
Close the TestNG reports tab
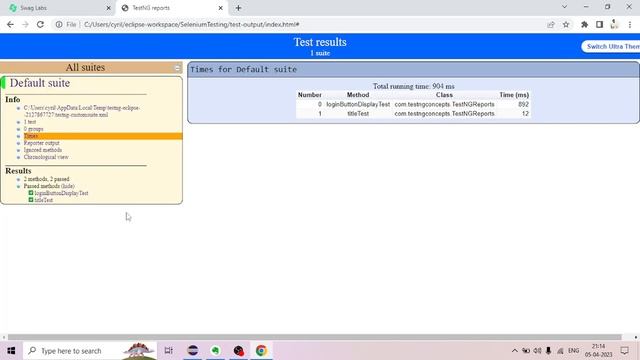coord(220,8)
